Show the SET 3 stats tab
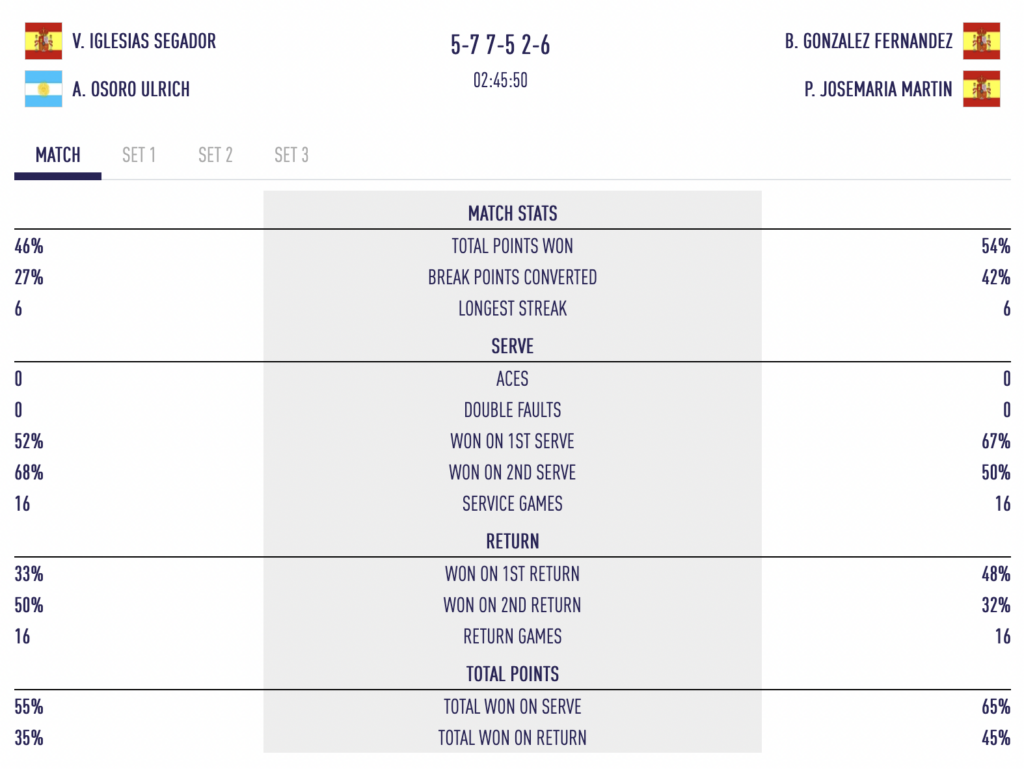Image resolution: width=1024 pixels, height=769 pixels. point(291,155)
